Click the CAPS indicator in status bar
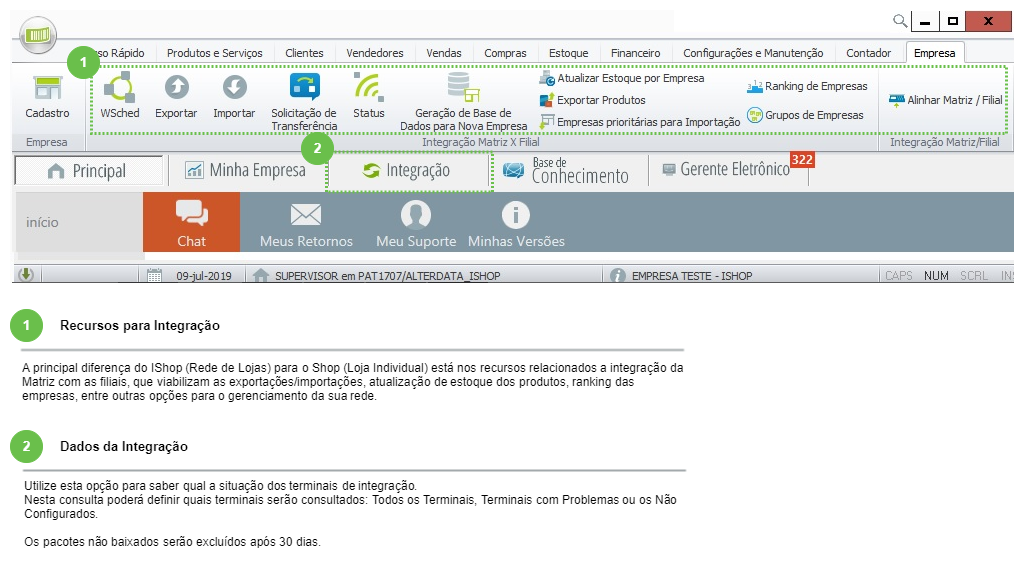This screenshot has height=569, width=1034. point(899,276)
